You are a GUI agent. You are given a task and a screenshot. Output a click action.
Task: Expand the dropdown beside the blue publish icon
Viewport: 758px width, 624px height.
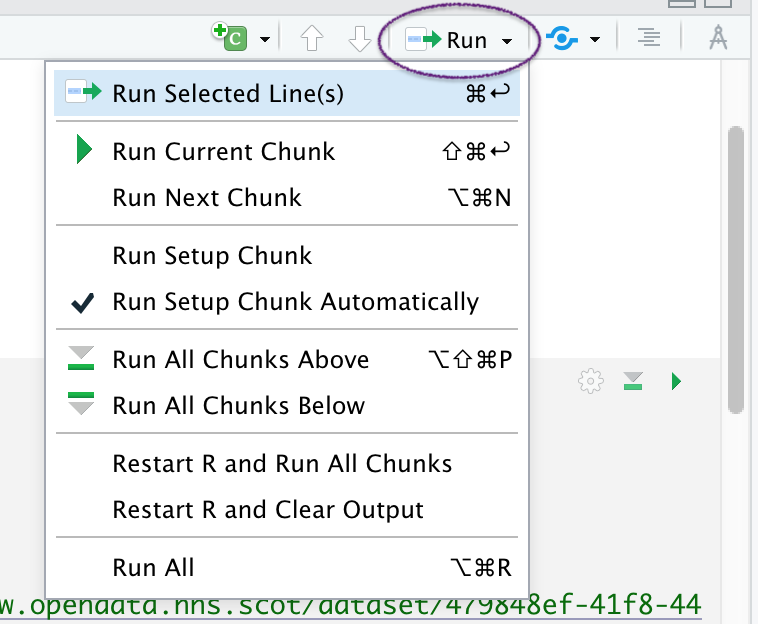pyautogui.click(x=595, y=41)
